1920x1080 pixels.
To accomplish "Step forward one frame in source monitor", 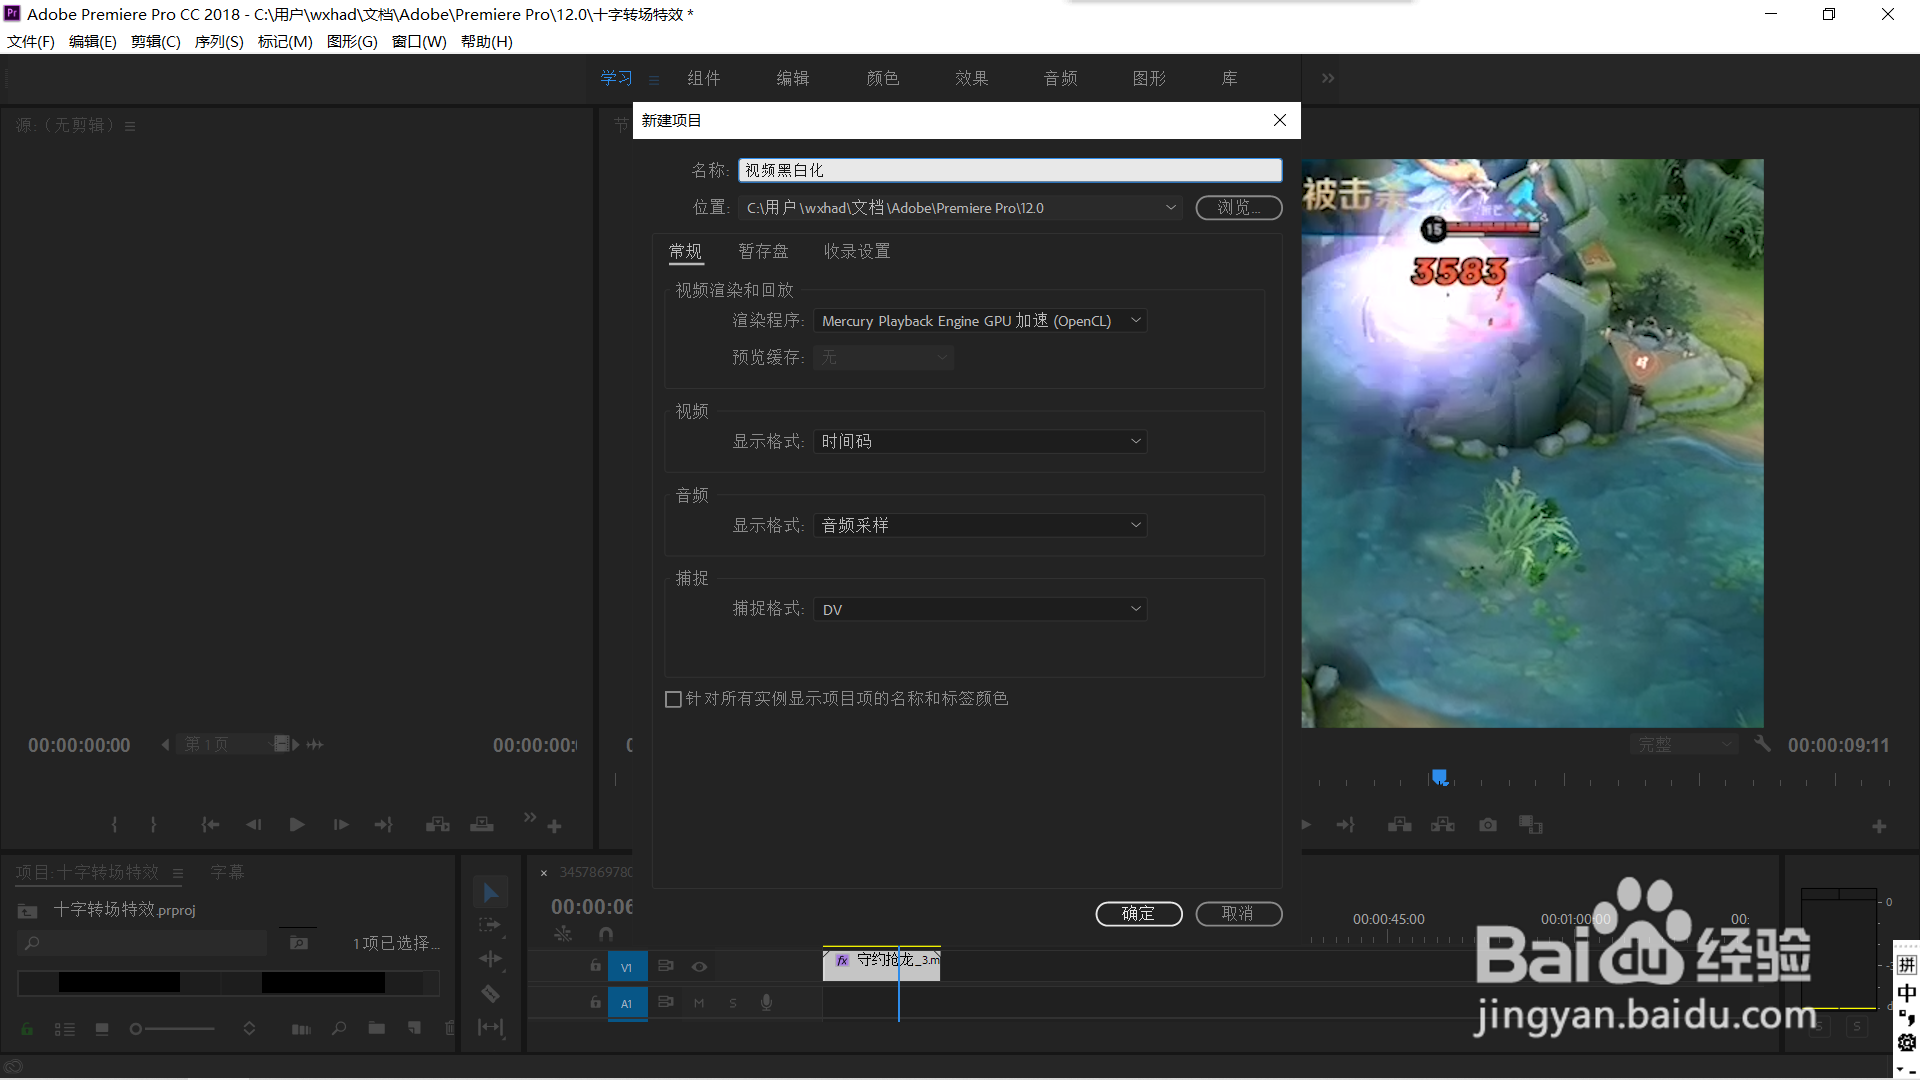I will pyautogui.click(x=341, y=825).
